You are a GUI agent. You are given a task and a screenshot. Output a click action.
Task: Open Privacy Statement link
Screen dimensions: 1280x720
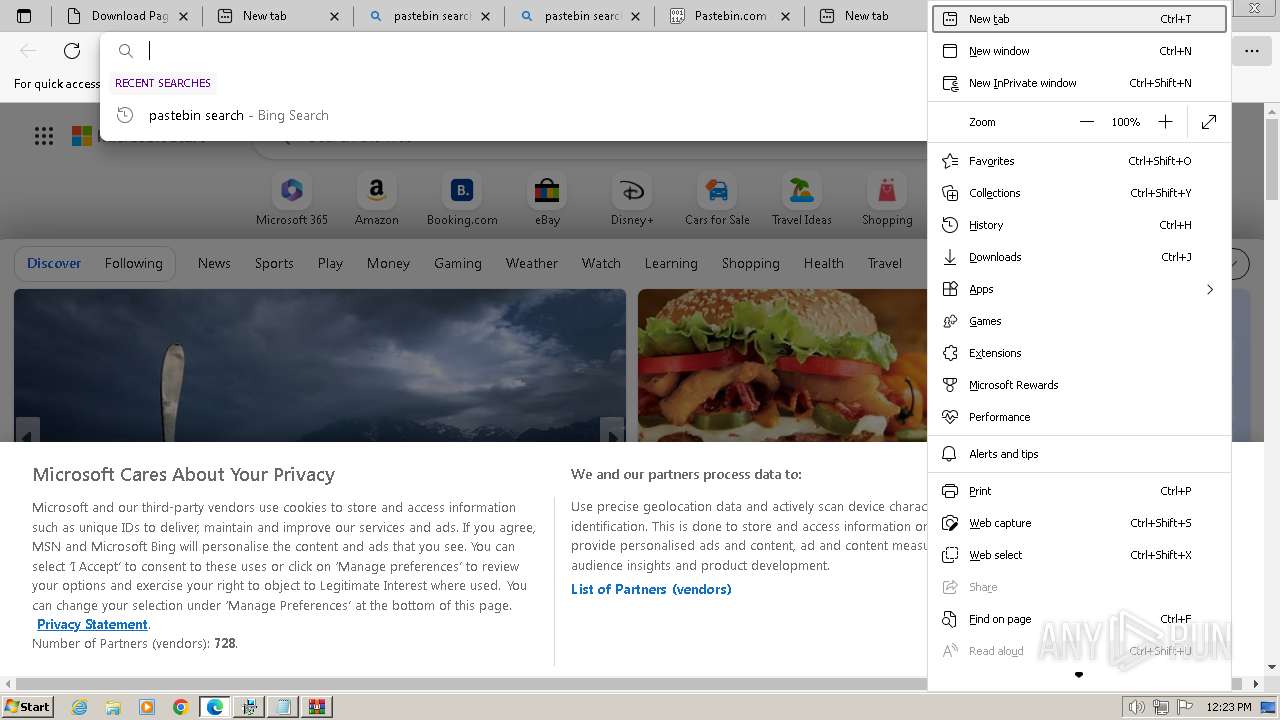(92, 624)
